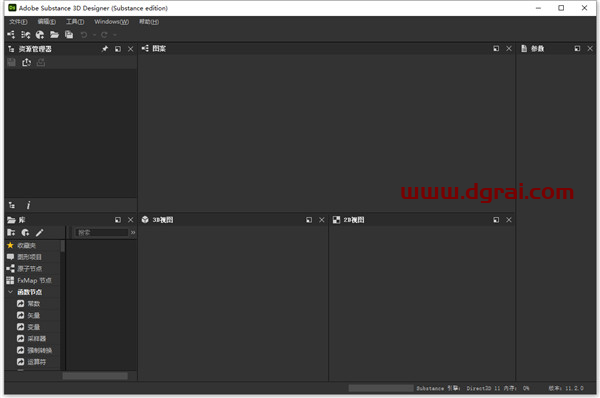This screenshot has width=600, height=398.
Task: Select the 变量 function subcategory
Action: (x=34, y=327)
